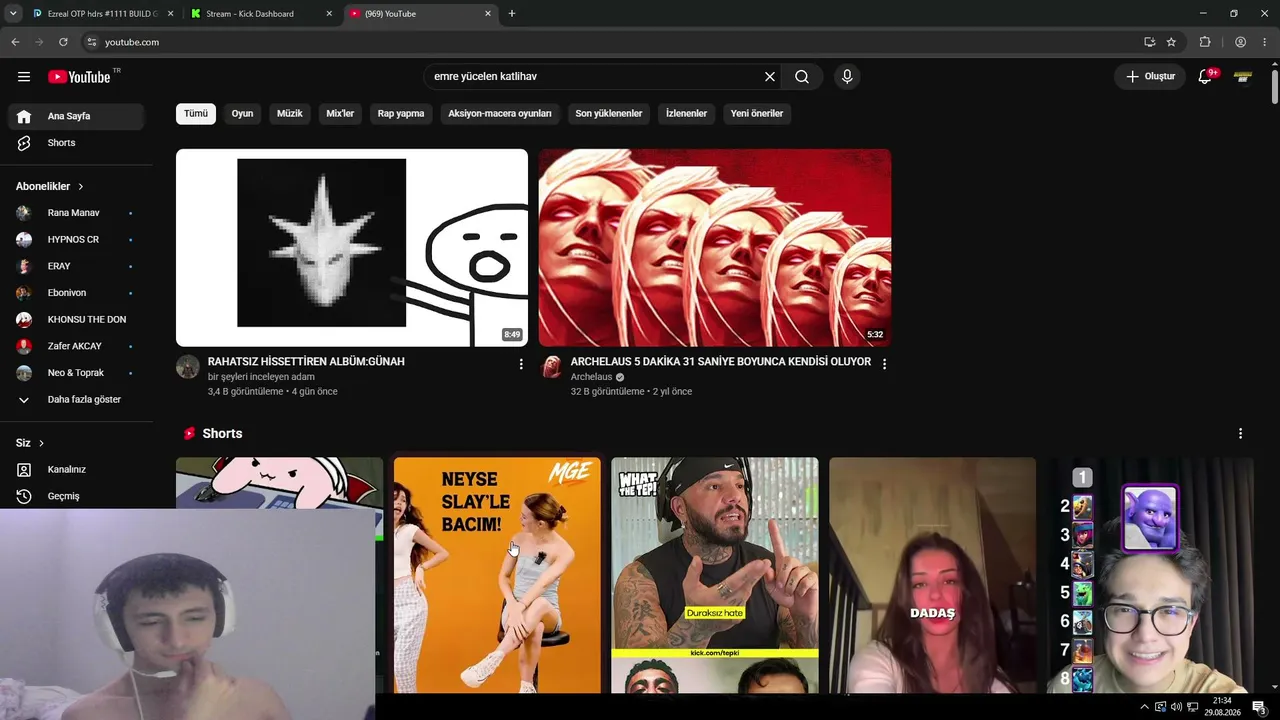Expand Daha fazla göster in subscriptions

point(76,400)
